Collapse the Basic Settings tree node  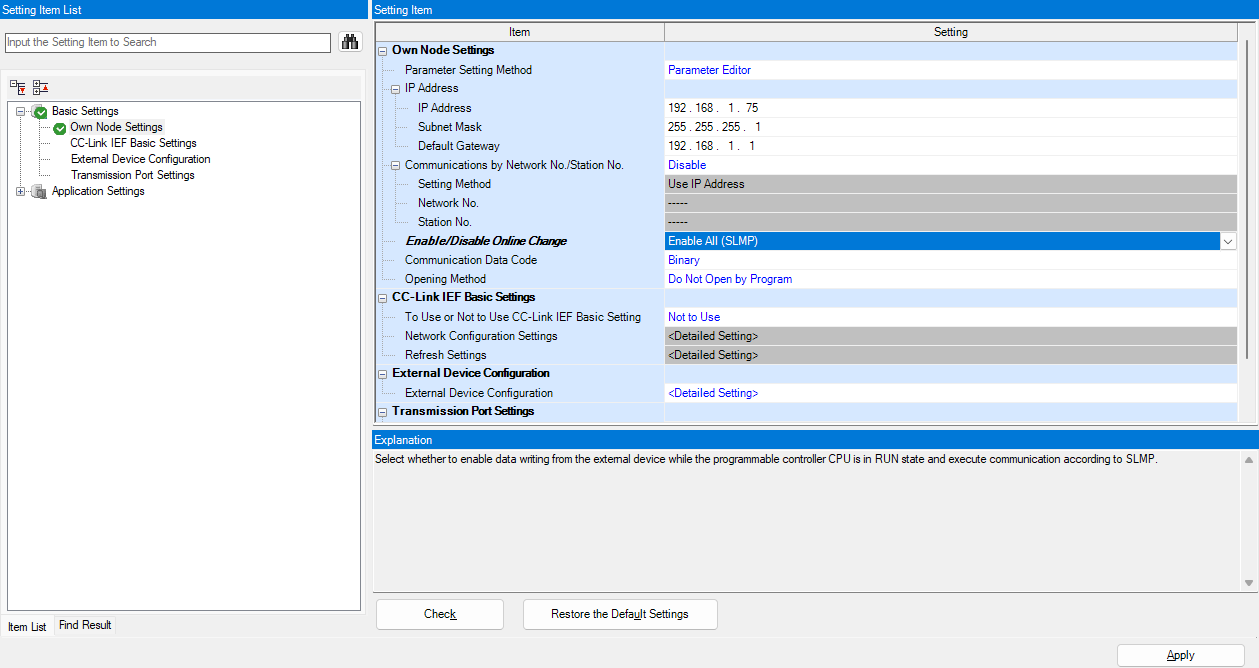tap(21, 112)
